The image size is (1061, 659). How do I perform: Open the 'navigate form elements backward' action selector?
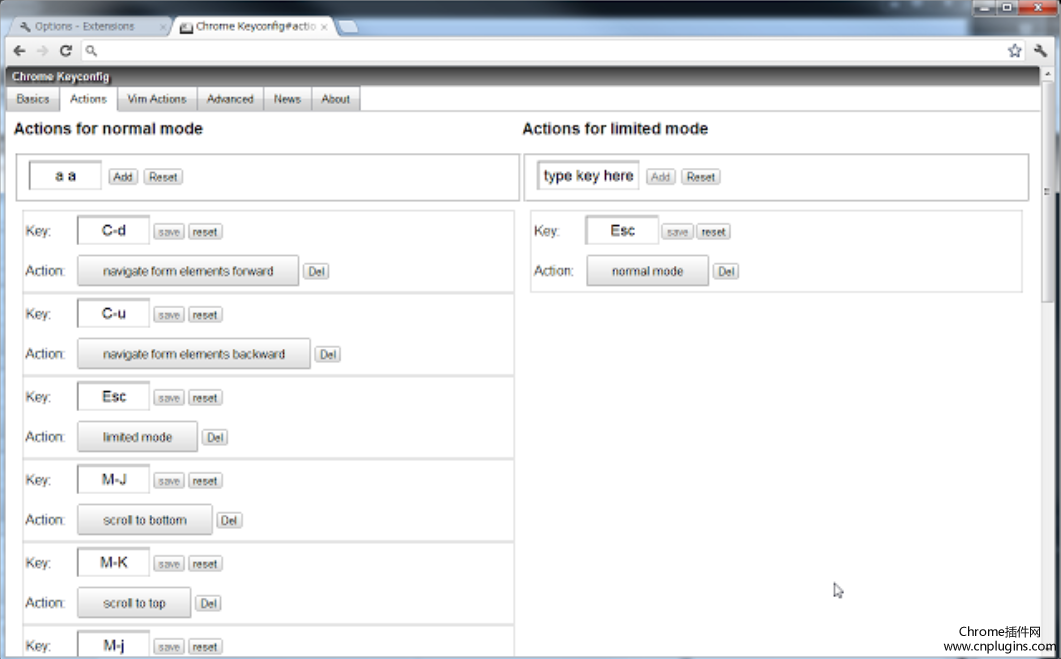click(194, 354)
